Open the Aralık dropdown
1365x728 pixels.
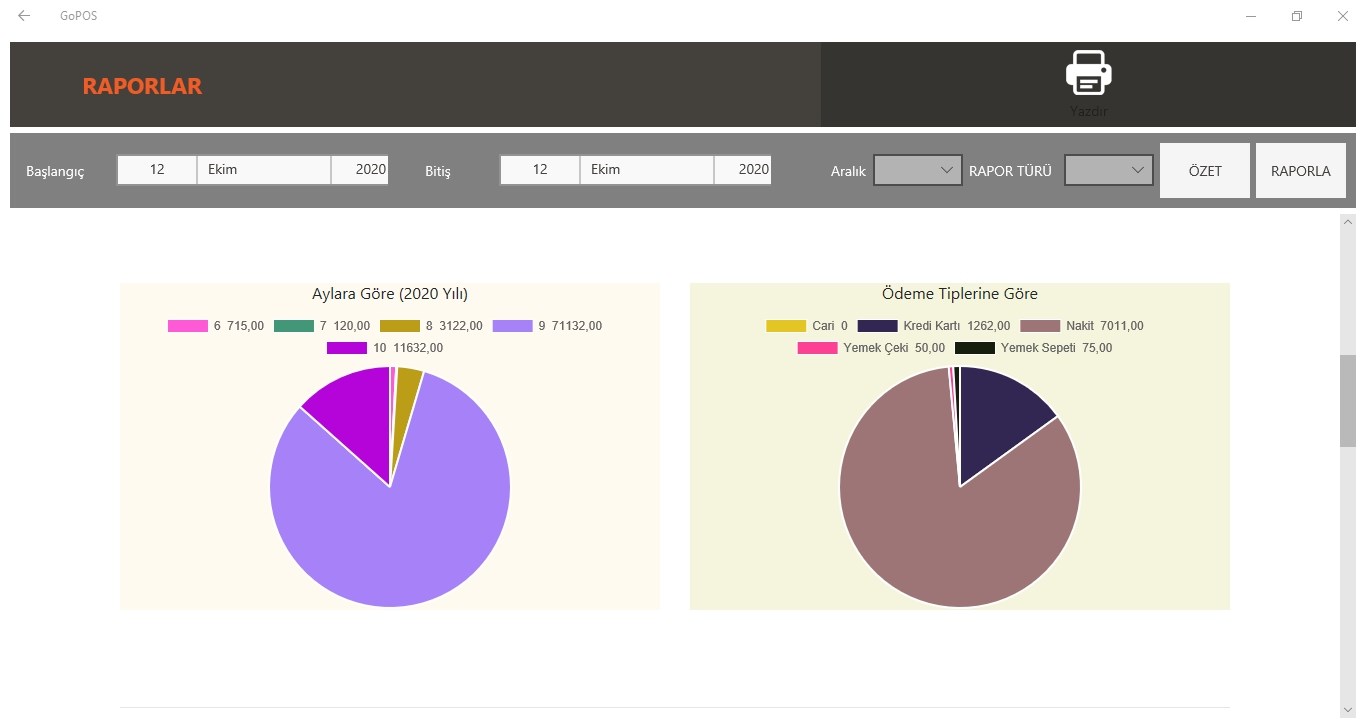(918, 170)
